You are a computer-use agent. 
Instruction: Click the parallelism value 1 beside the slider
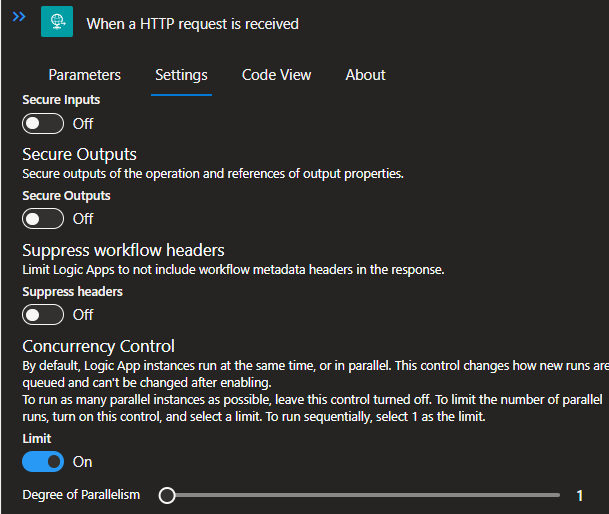click(x=579, y=496)
